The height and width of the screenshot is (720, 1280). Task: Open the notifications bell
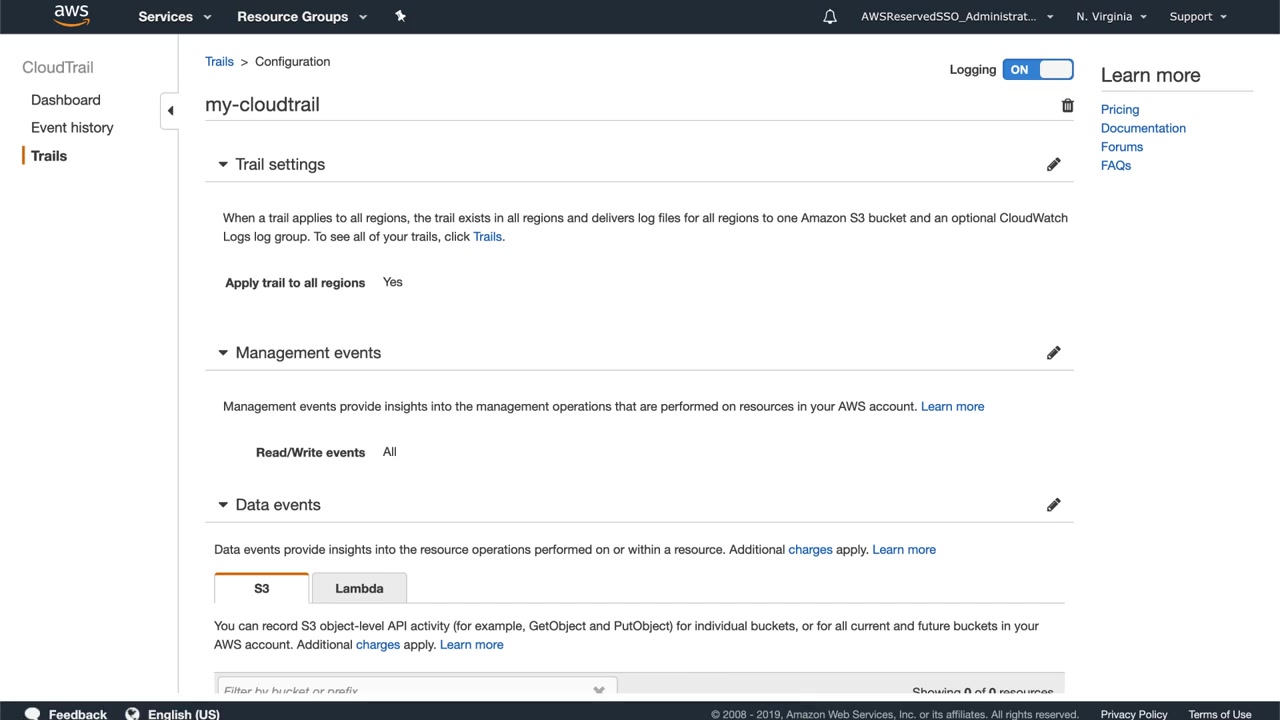pyautogui.click(x=830, y=17)
